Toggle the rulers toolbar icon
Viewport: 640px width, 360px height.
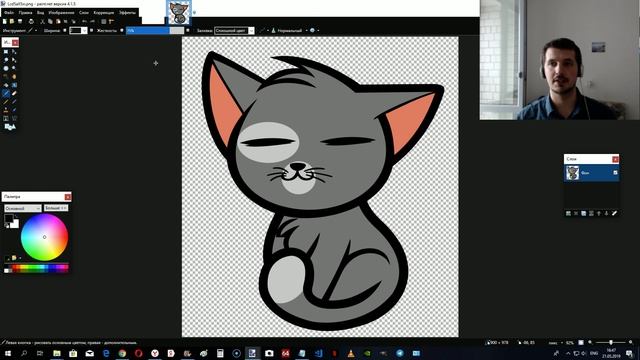(x=111, y=21)
